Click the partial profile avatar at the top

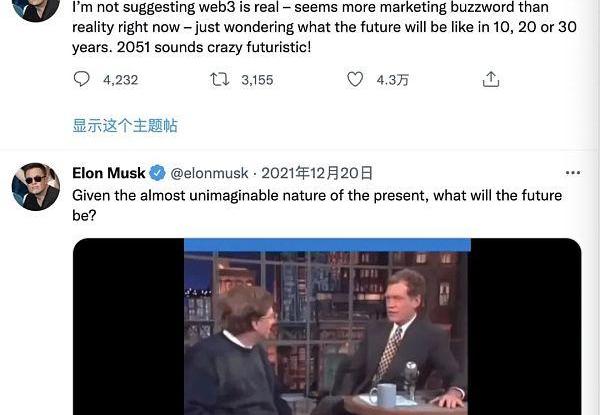click(35, 8)
